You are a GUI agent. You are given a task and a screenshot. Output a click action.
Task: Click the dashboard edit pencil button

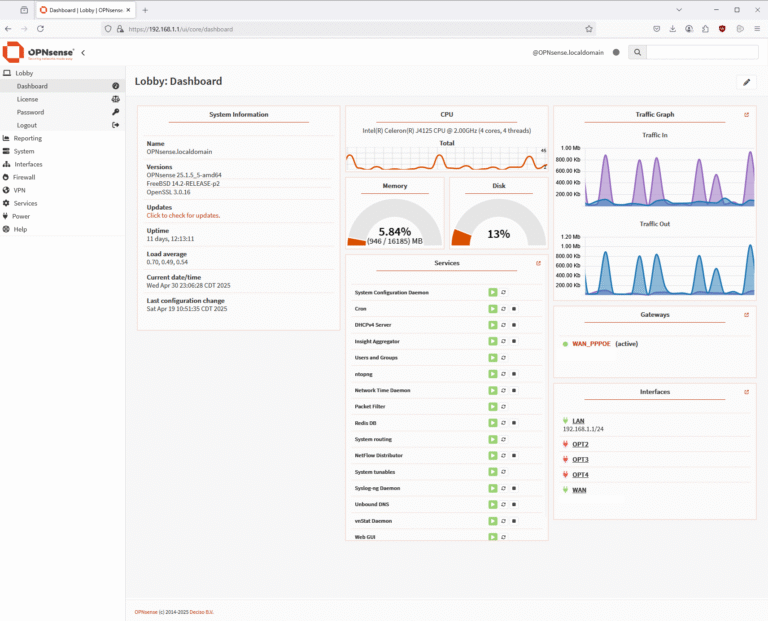746,82
